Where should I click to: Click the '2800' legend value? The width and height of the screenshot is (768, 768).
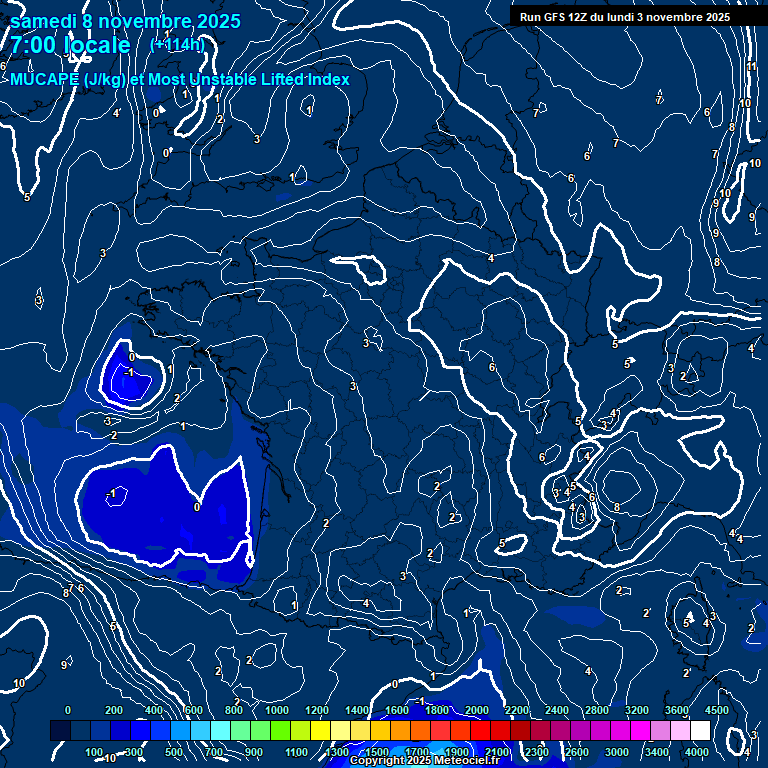point(597,710)
